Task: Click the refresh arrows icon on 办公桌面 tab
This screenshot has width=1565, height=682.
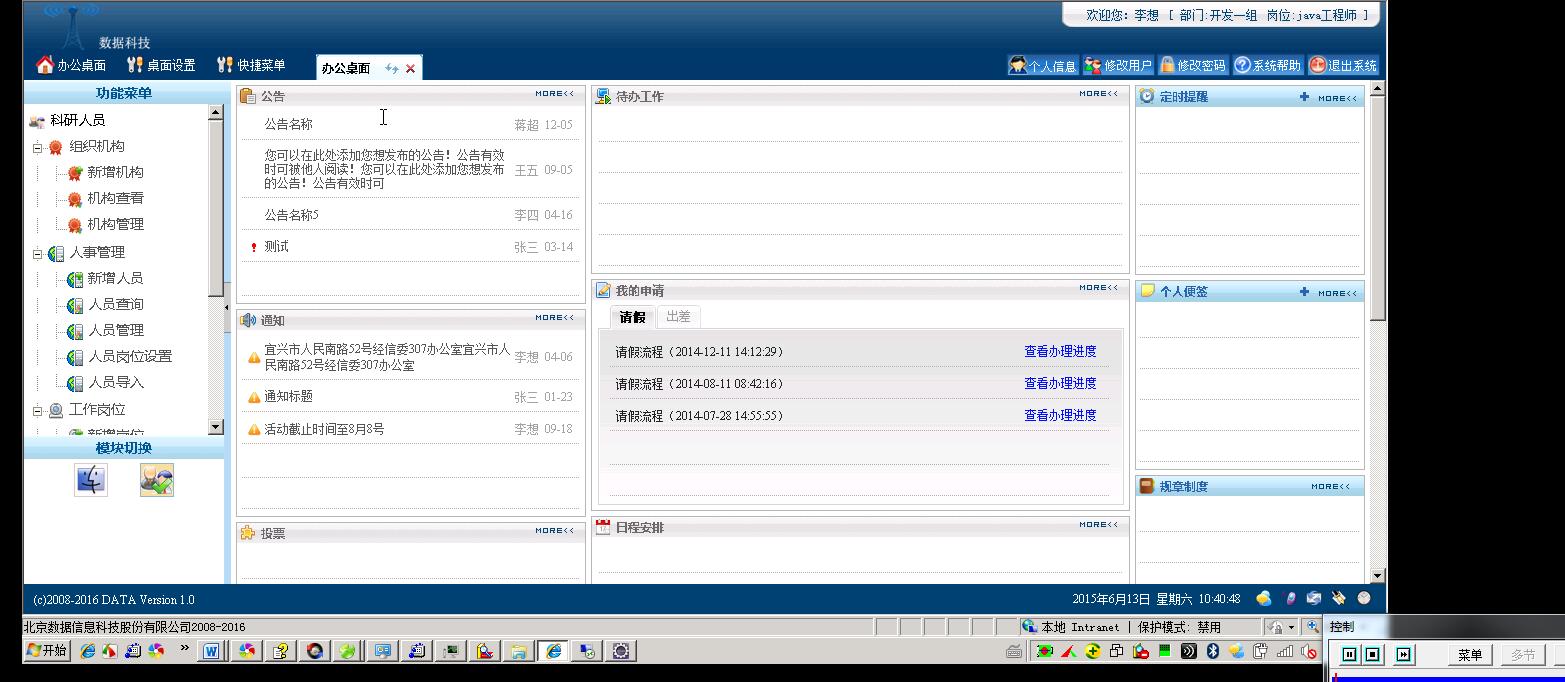Action: pos(392,68)
